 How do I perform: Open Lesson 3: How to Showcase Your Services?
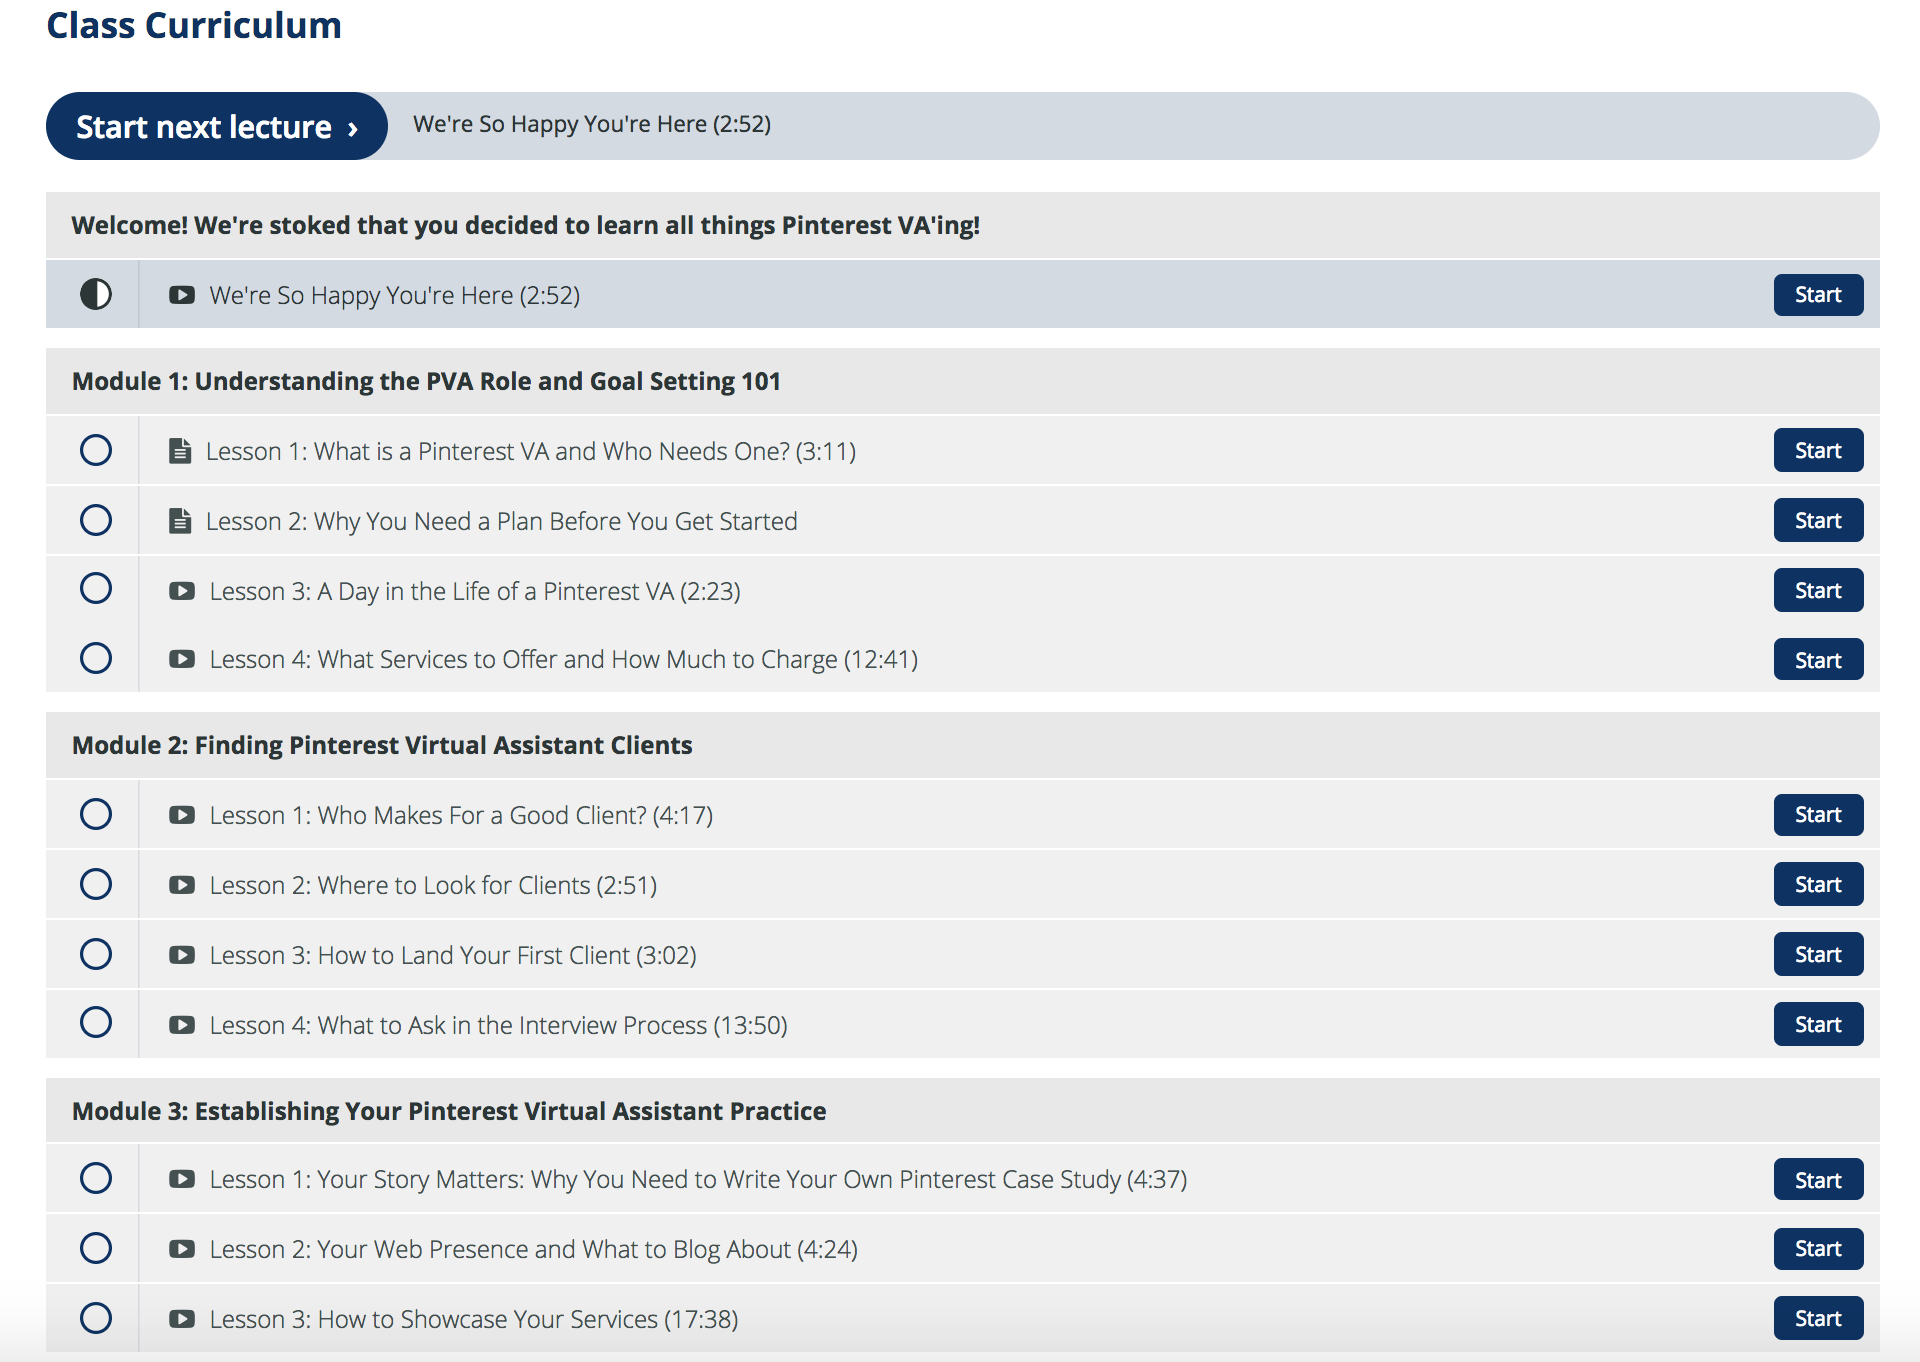click(x=474, y=1320)
